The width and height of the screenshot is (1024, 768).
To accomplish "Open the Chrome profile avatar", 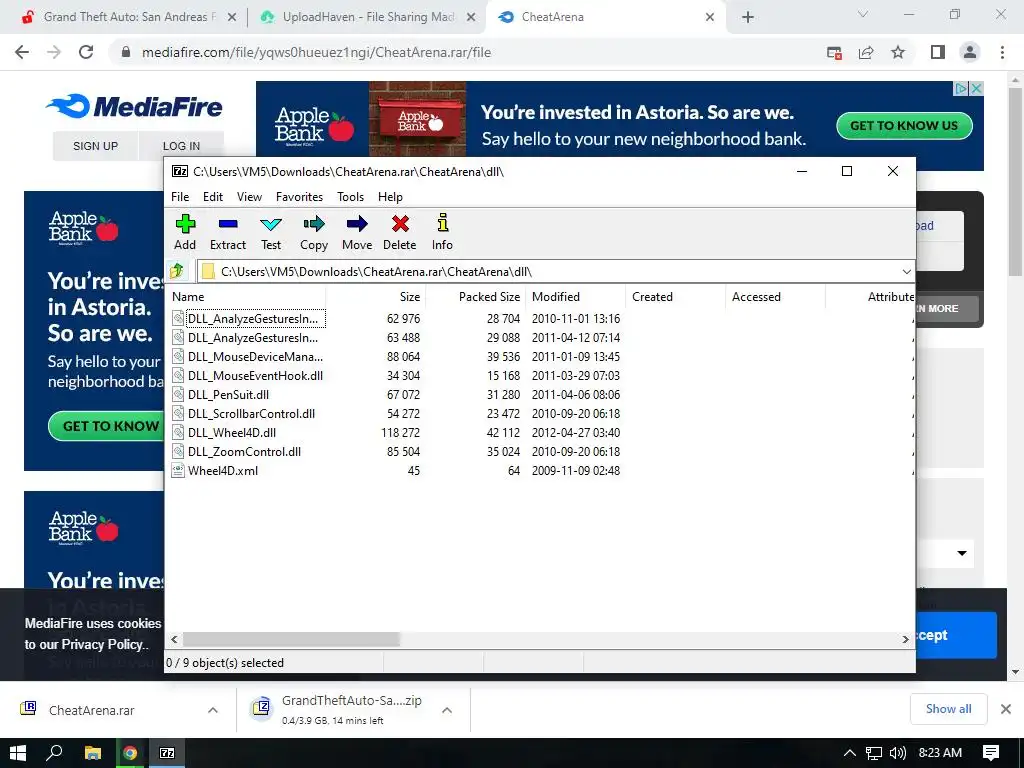I will point(970,52).
